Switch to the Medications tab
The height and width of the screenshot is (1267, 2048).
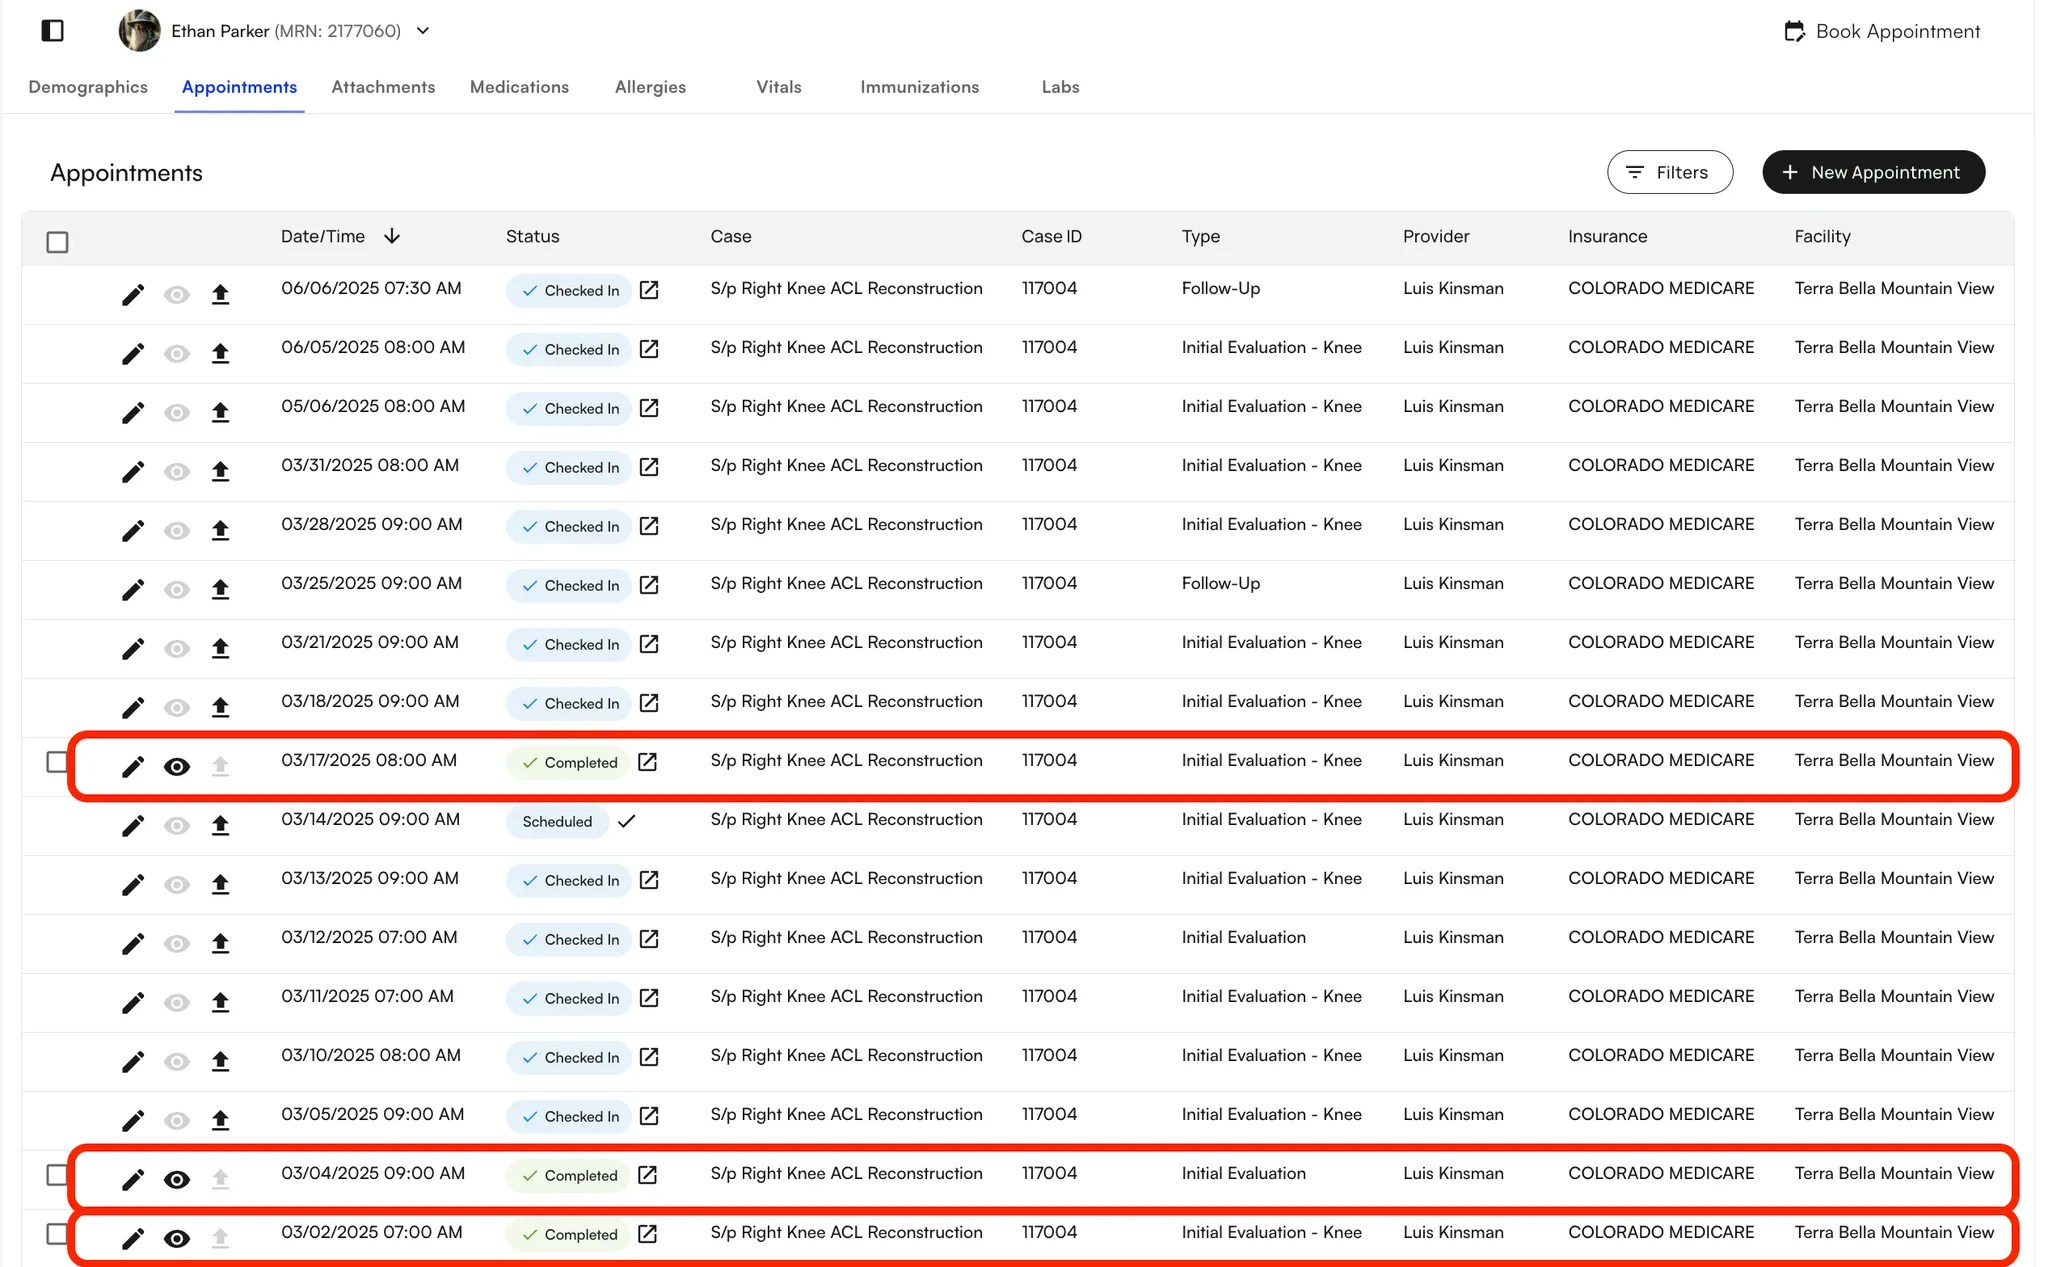519,87
